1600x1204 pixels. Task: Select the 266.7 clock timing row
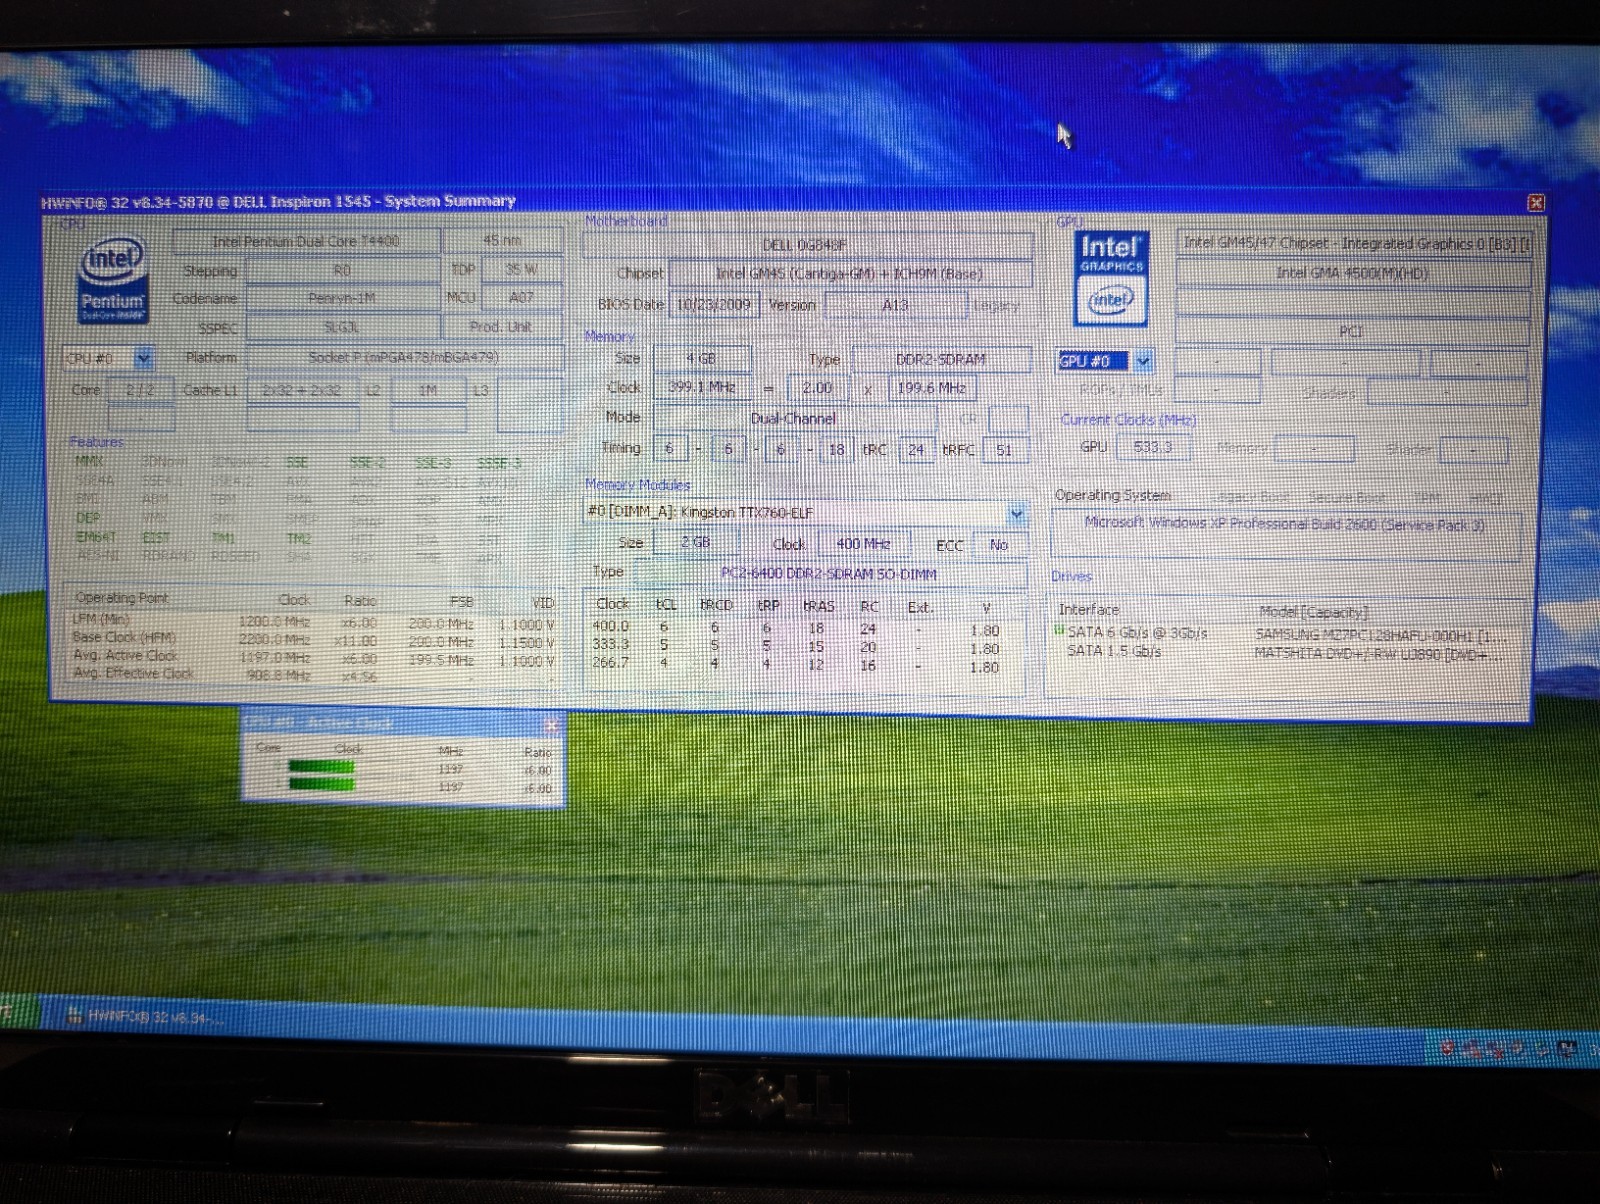tap(804, 665)
